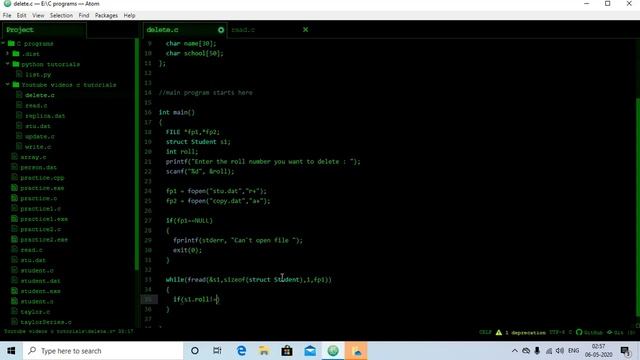Click the Atom icon on the taskbar
Viewport: 640px width, 360px height.
(x=333, y=351)
